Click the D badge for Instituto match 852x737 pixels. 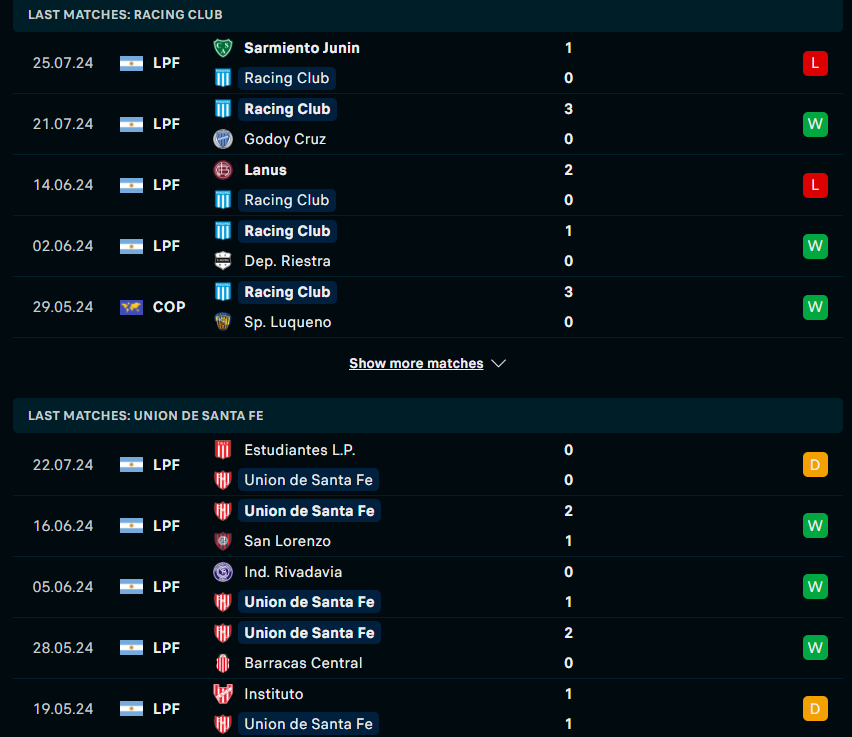tap(815, 709)
